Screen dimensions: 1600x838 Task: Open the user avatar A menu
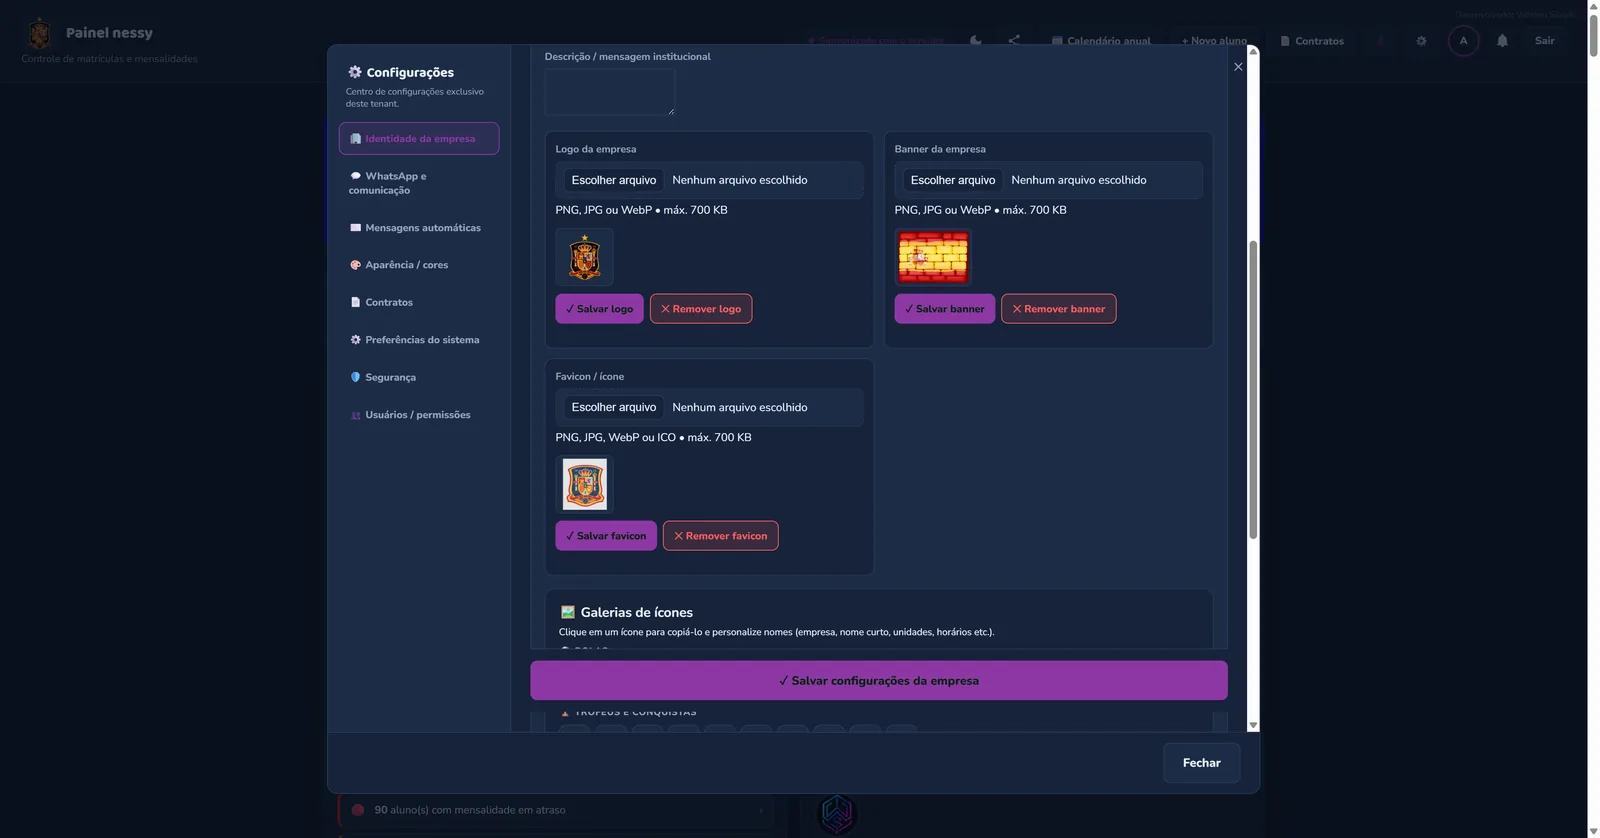tap(1463, 41)
